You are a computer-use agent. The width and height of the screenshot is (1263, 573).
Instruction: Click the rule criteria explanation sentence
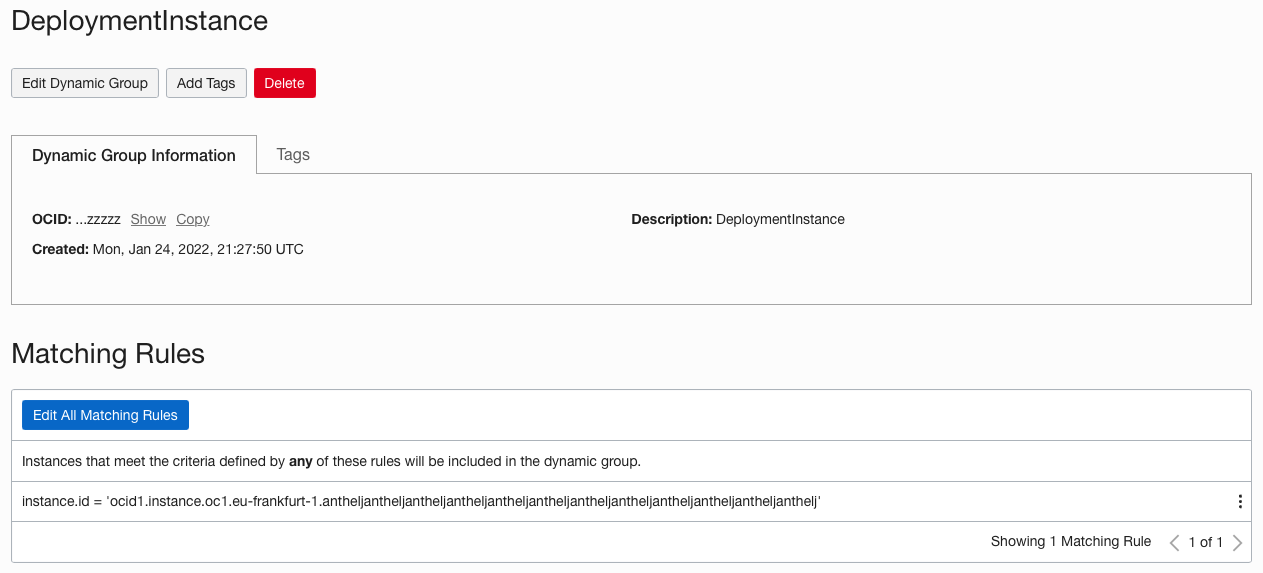[x=331, y=461]
